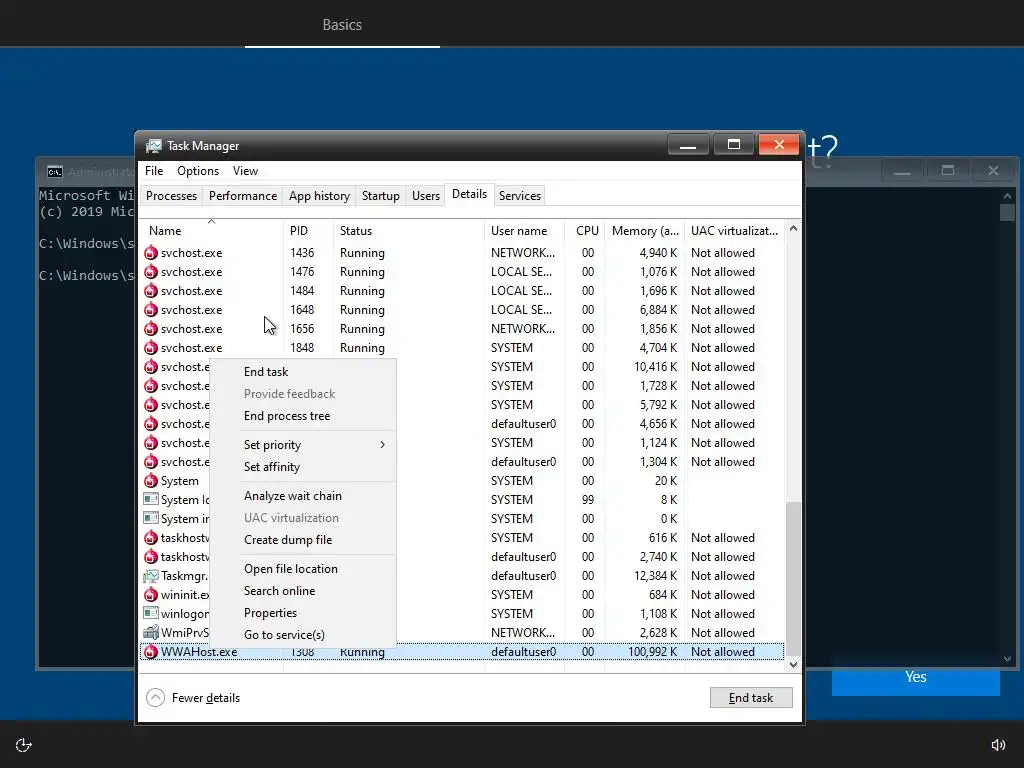Switch to the Processes tab
This screenshot has width=1024, height=768.
(x=171, y=196)
